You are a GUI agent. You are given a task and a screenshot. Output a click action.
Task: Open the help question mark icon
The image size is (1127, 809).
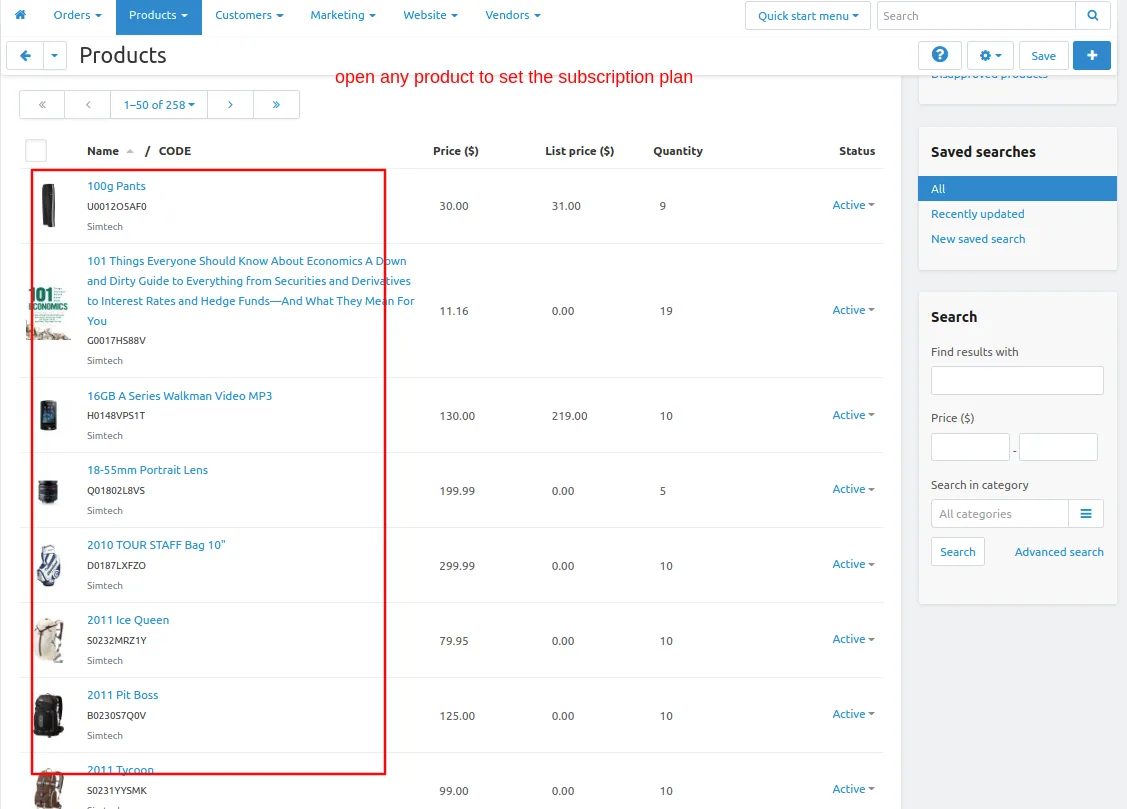tap(939, 55)
